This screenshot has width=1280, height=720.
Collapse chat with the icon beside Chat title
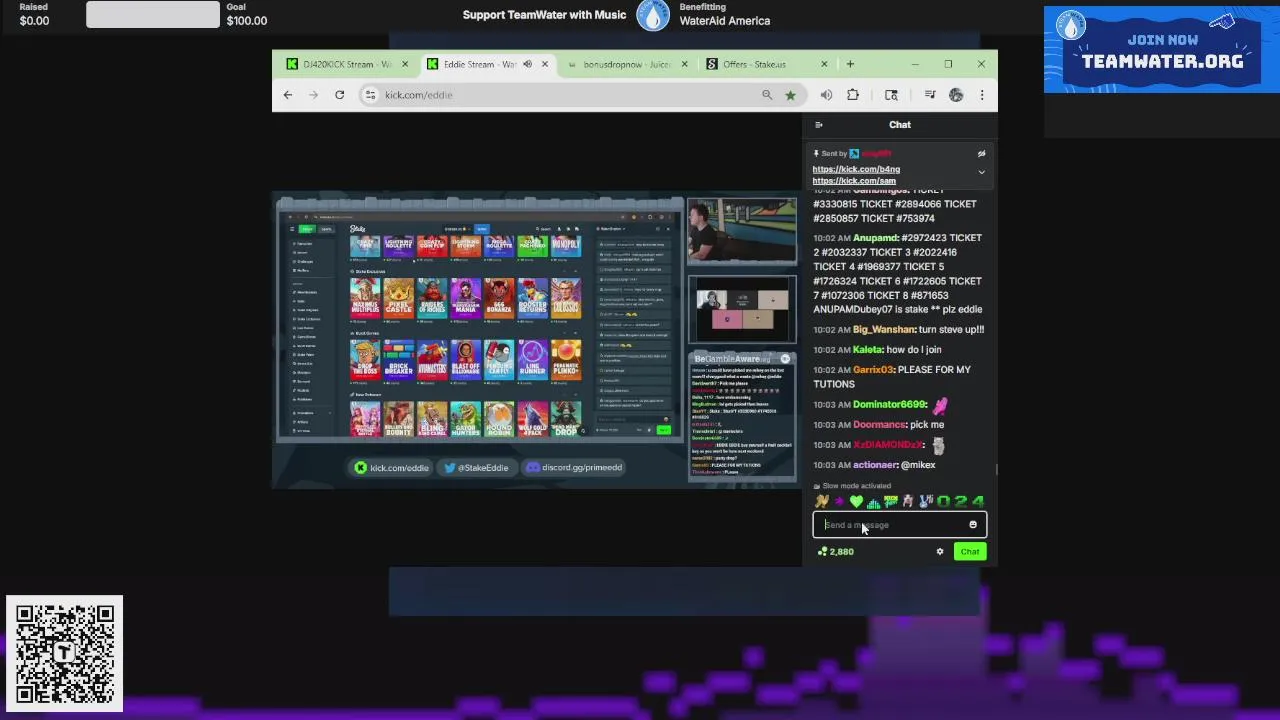819,125
